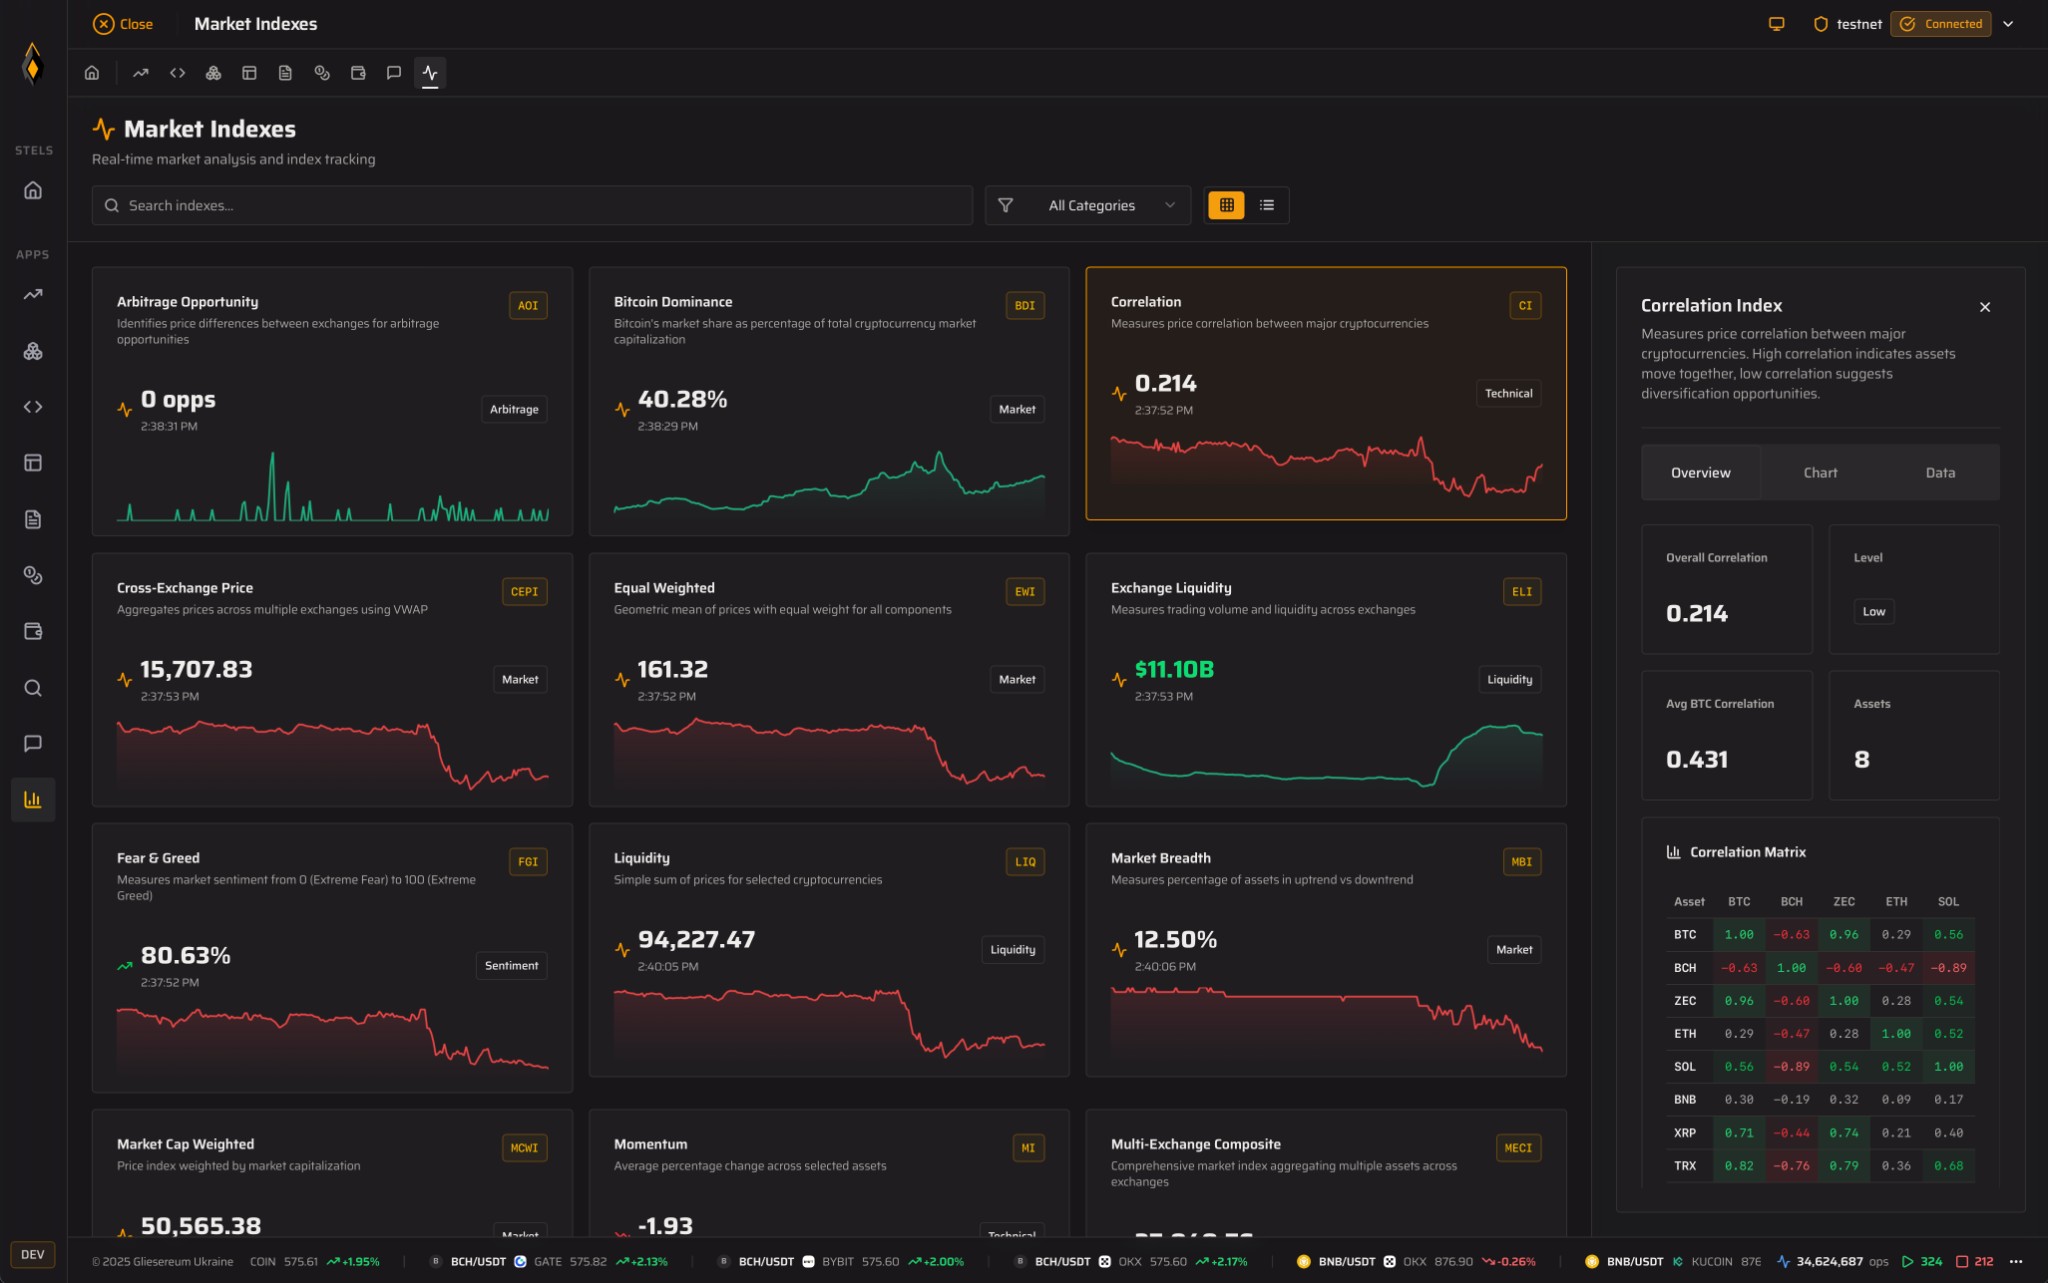Switch to the Chart tab in Correlation Index
Screen dimensions: 2048x1283
tap(1819, 472)
